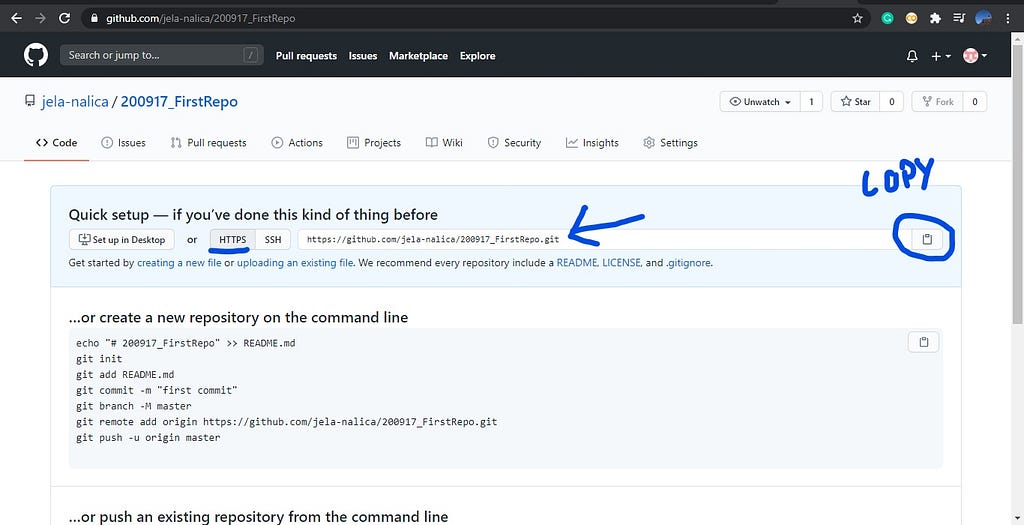The height and width of the screenshot is (525, 1024).
Task: Go forward in browser history
Action: pos(40,18)
